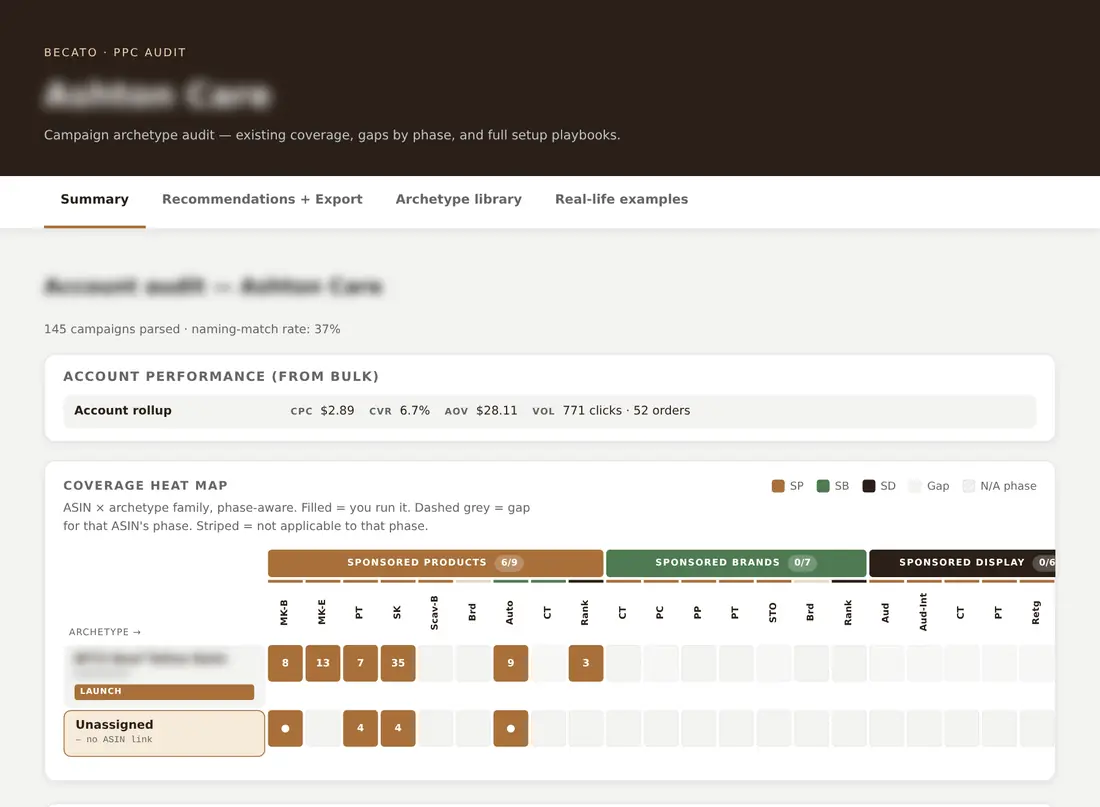Click the LAUNCH phase badge
The height and width of the screenshot is (807, 1100).
(x=164, y=692)
